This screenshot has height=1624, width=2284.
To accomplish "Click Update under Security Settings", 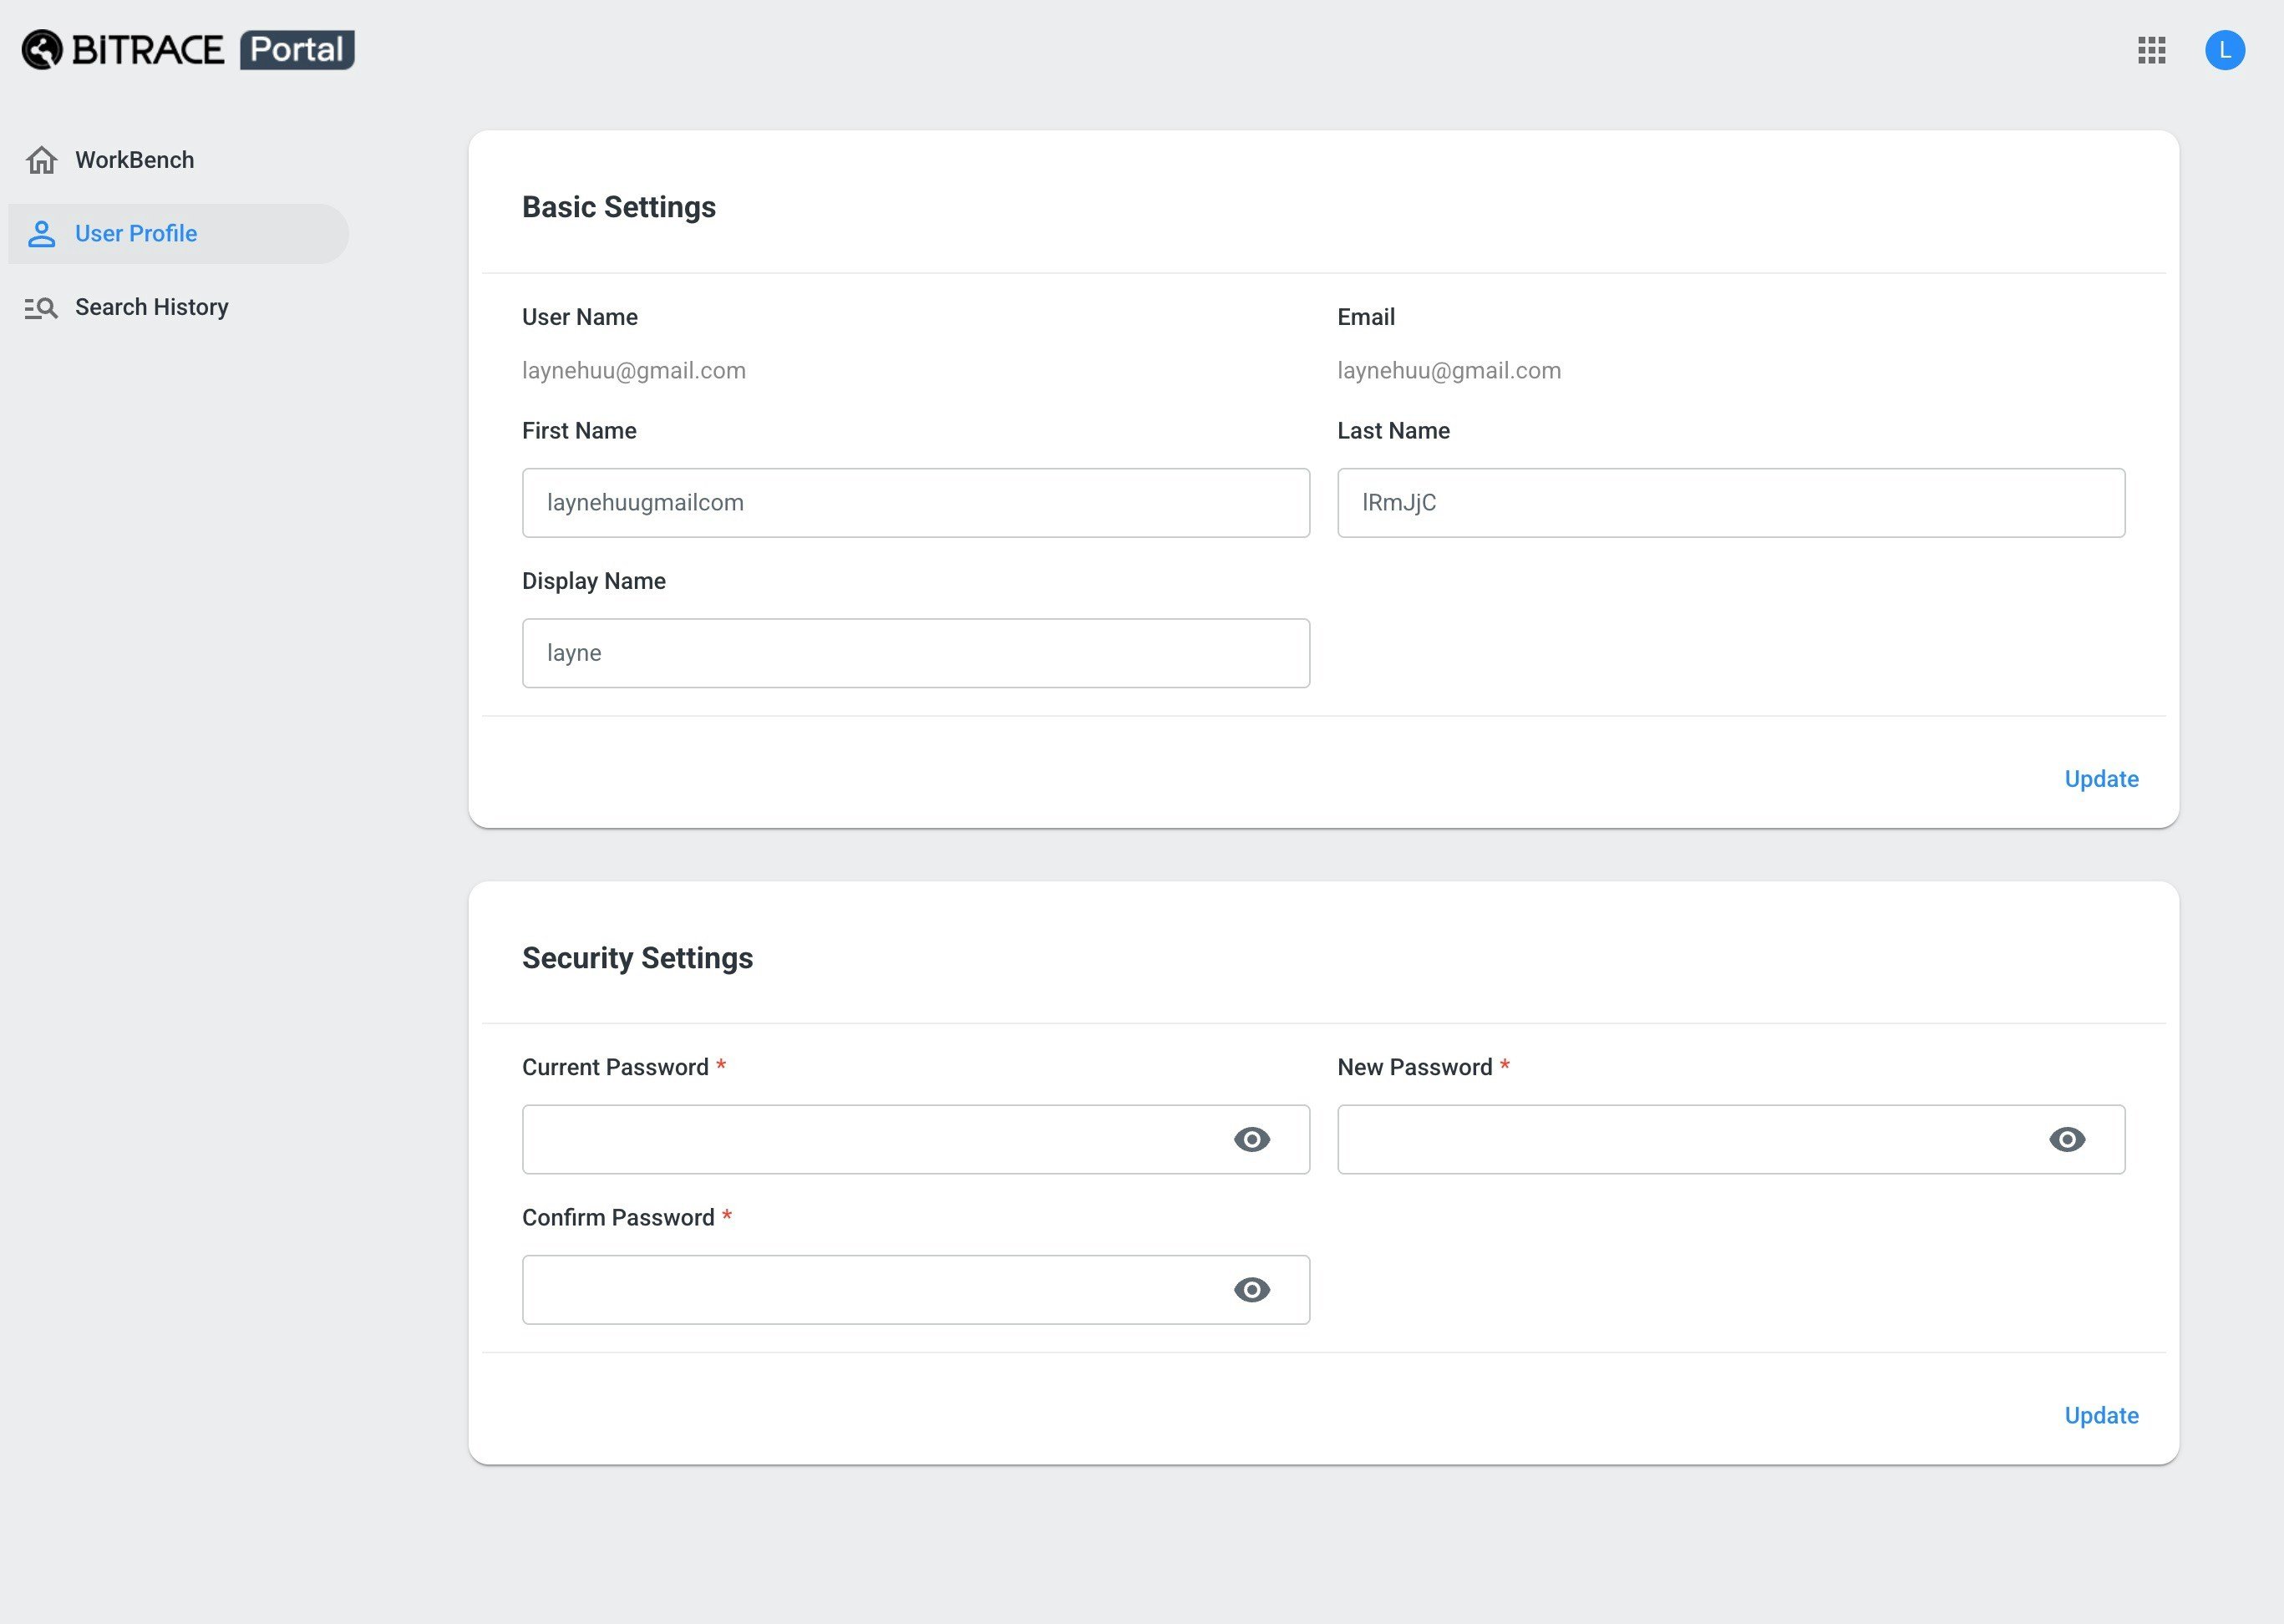I will [2101, 1415].
